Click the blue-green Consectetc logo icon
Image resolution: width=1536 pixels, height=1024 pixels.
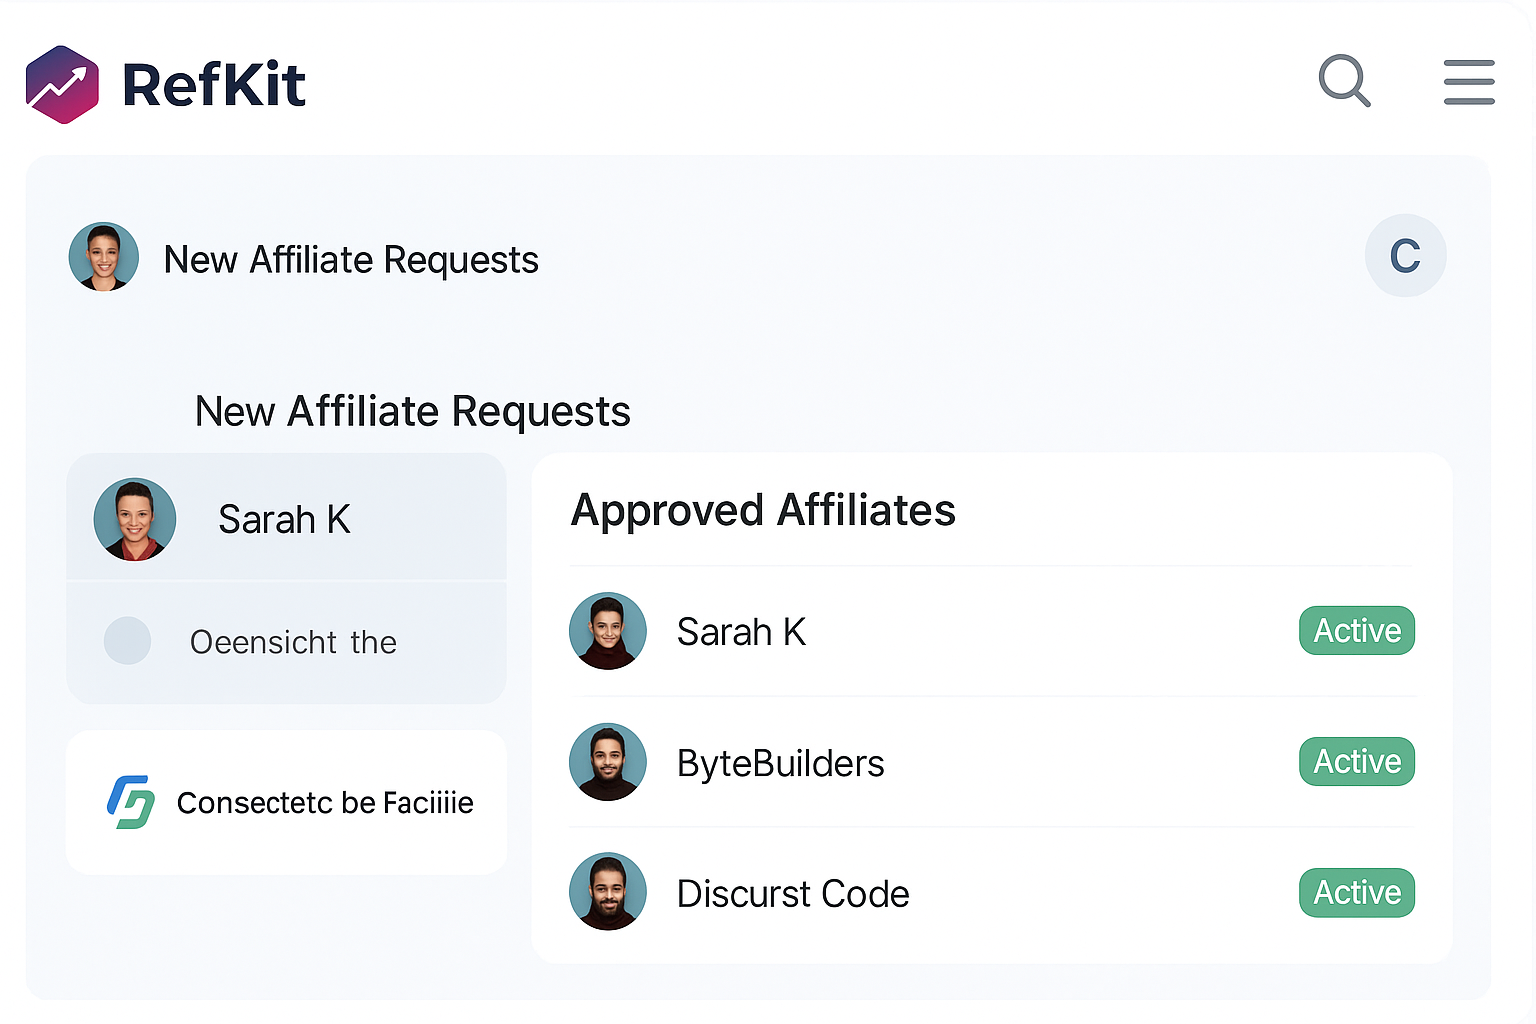tap(131, 802)
